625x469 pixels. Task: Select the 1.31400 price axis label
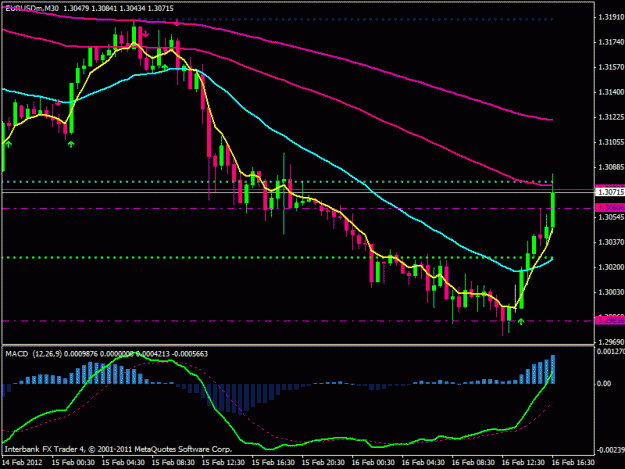[611, 92]
